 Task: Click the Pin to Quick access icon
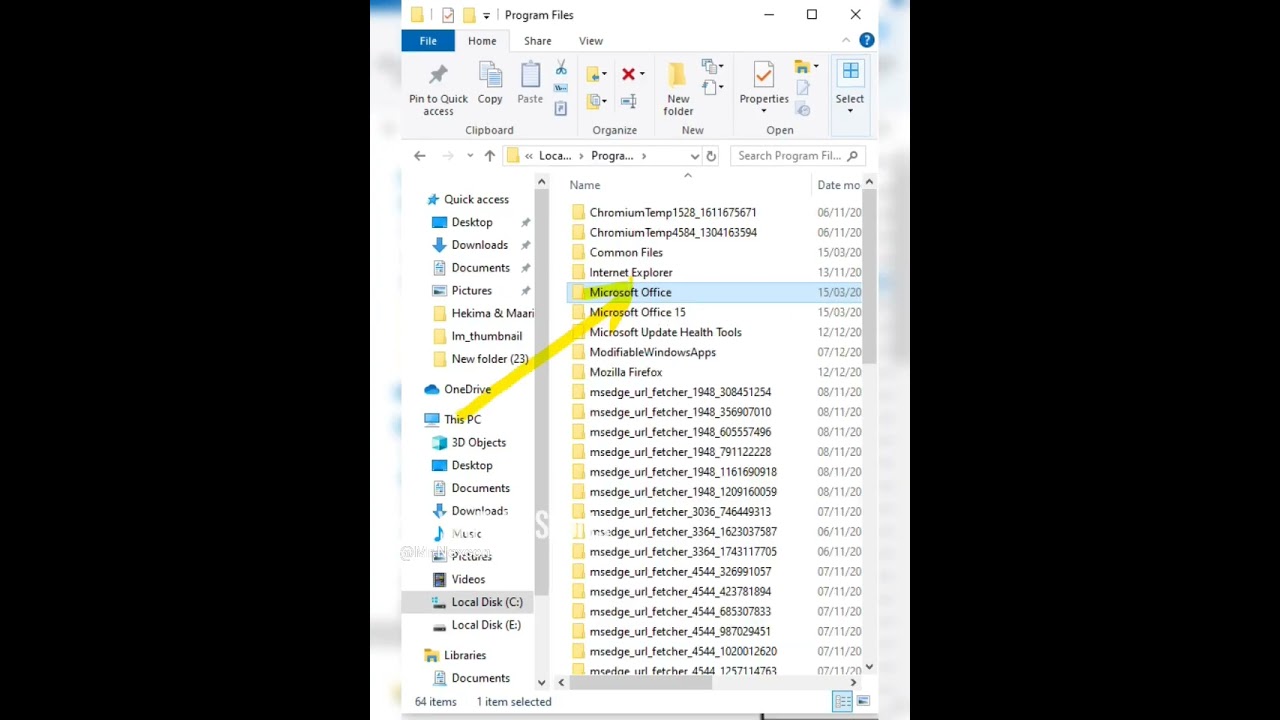438,75
